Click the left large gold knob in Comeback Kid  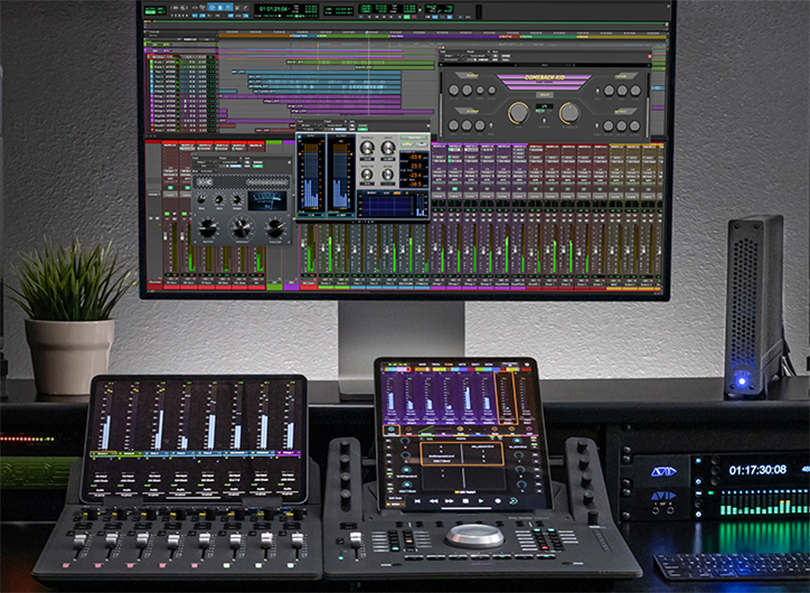click(518, 113)
